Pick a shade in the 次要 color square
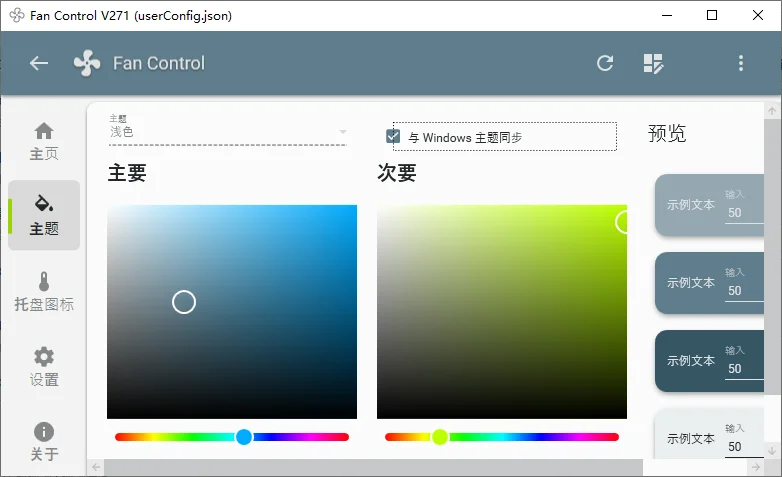Image resolution: width=782 pixels, height=477 pixels. 502,312
